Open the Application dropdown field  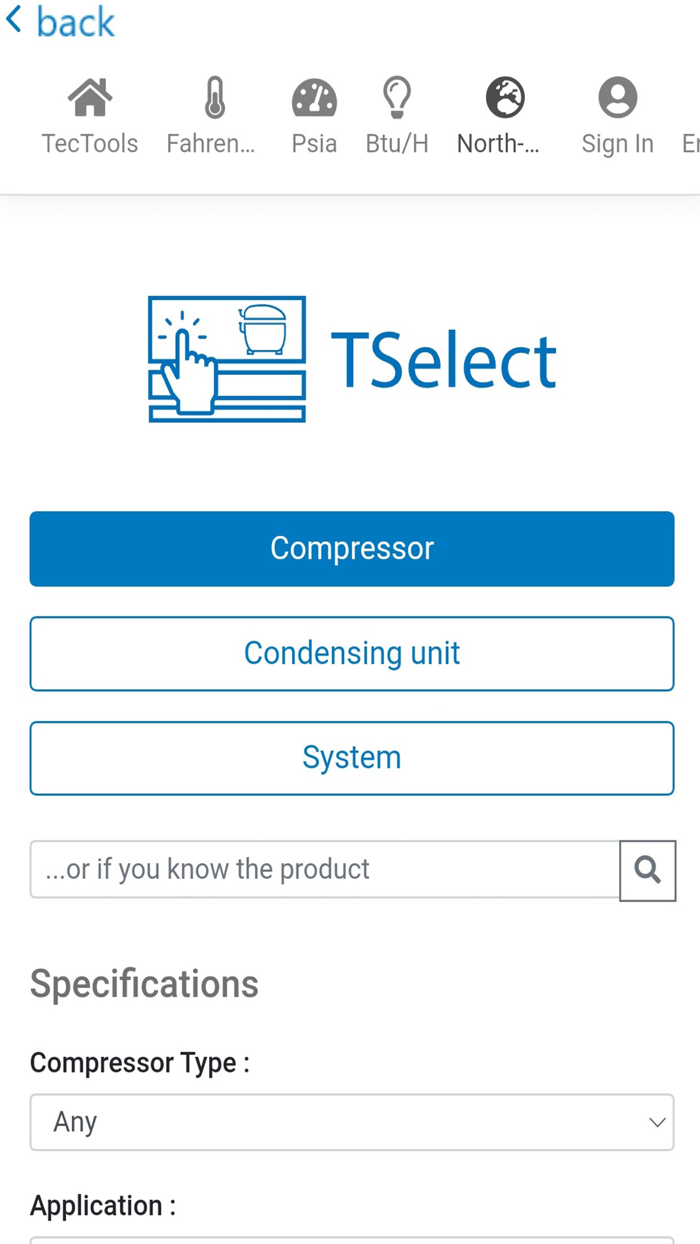pos(351,1240)
